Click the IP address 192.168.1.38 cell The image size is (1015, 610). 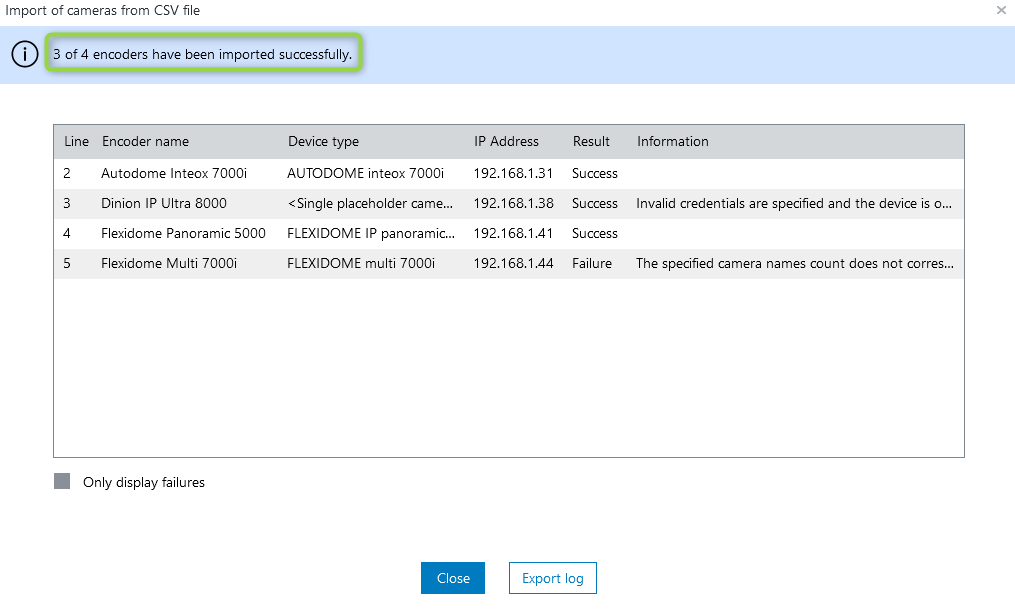click(513, 203)
